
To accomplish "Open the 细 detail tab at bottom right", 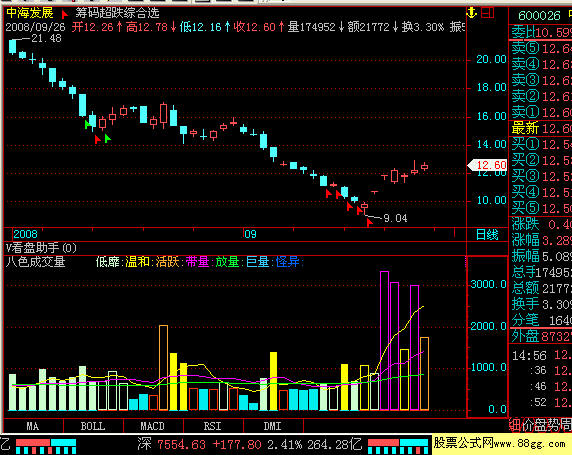I will [x=514, y=425].
